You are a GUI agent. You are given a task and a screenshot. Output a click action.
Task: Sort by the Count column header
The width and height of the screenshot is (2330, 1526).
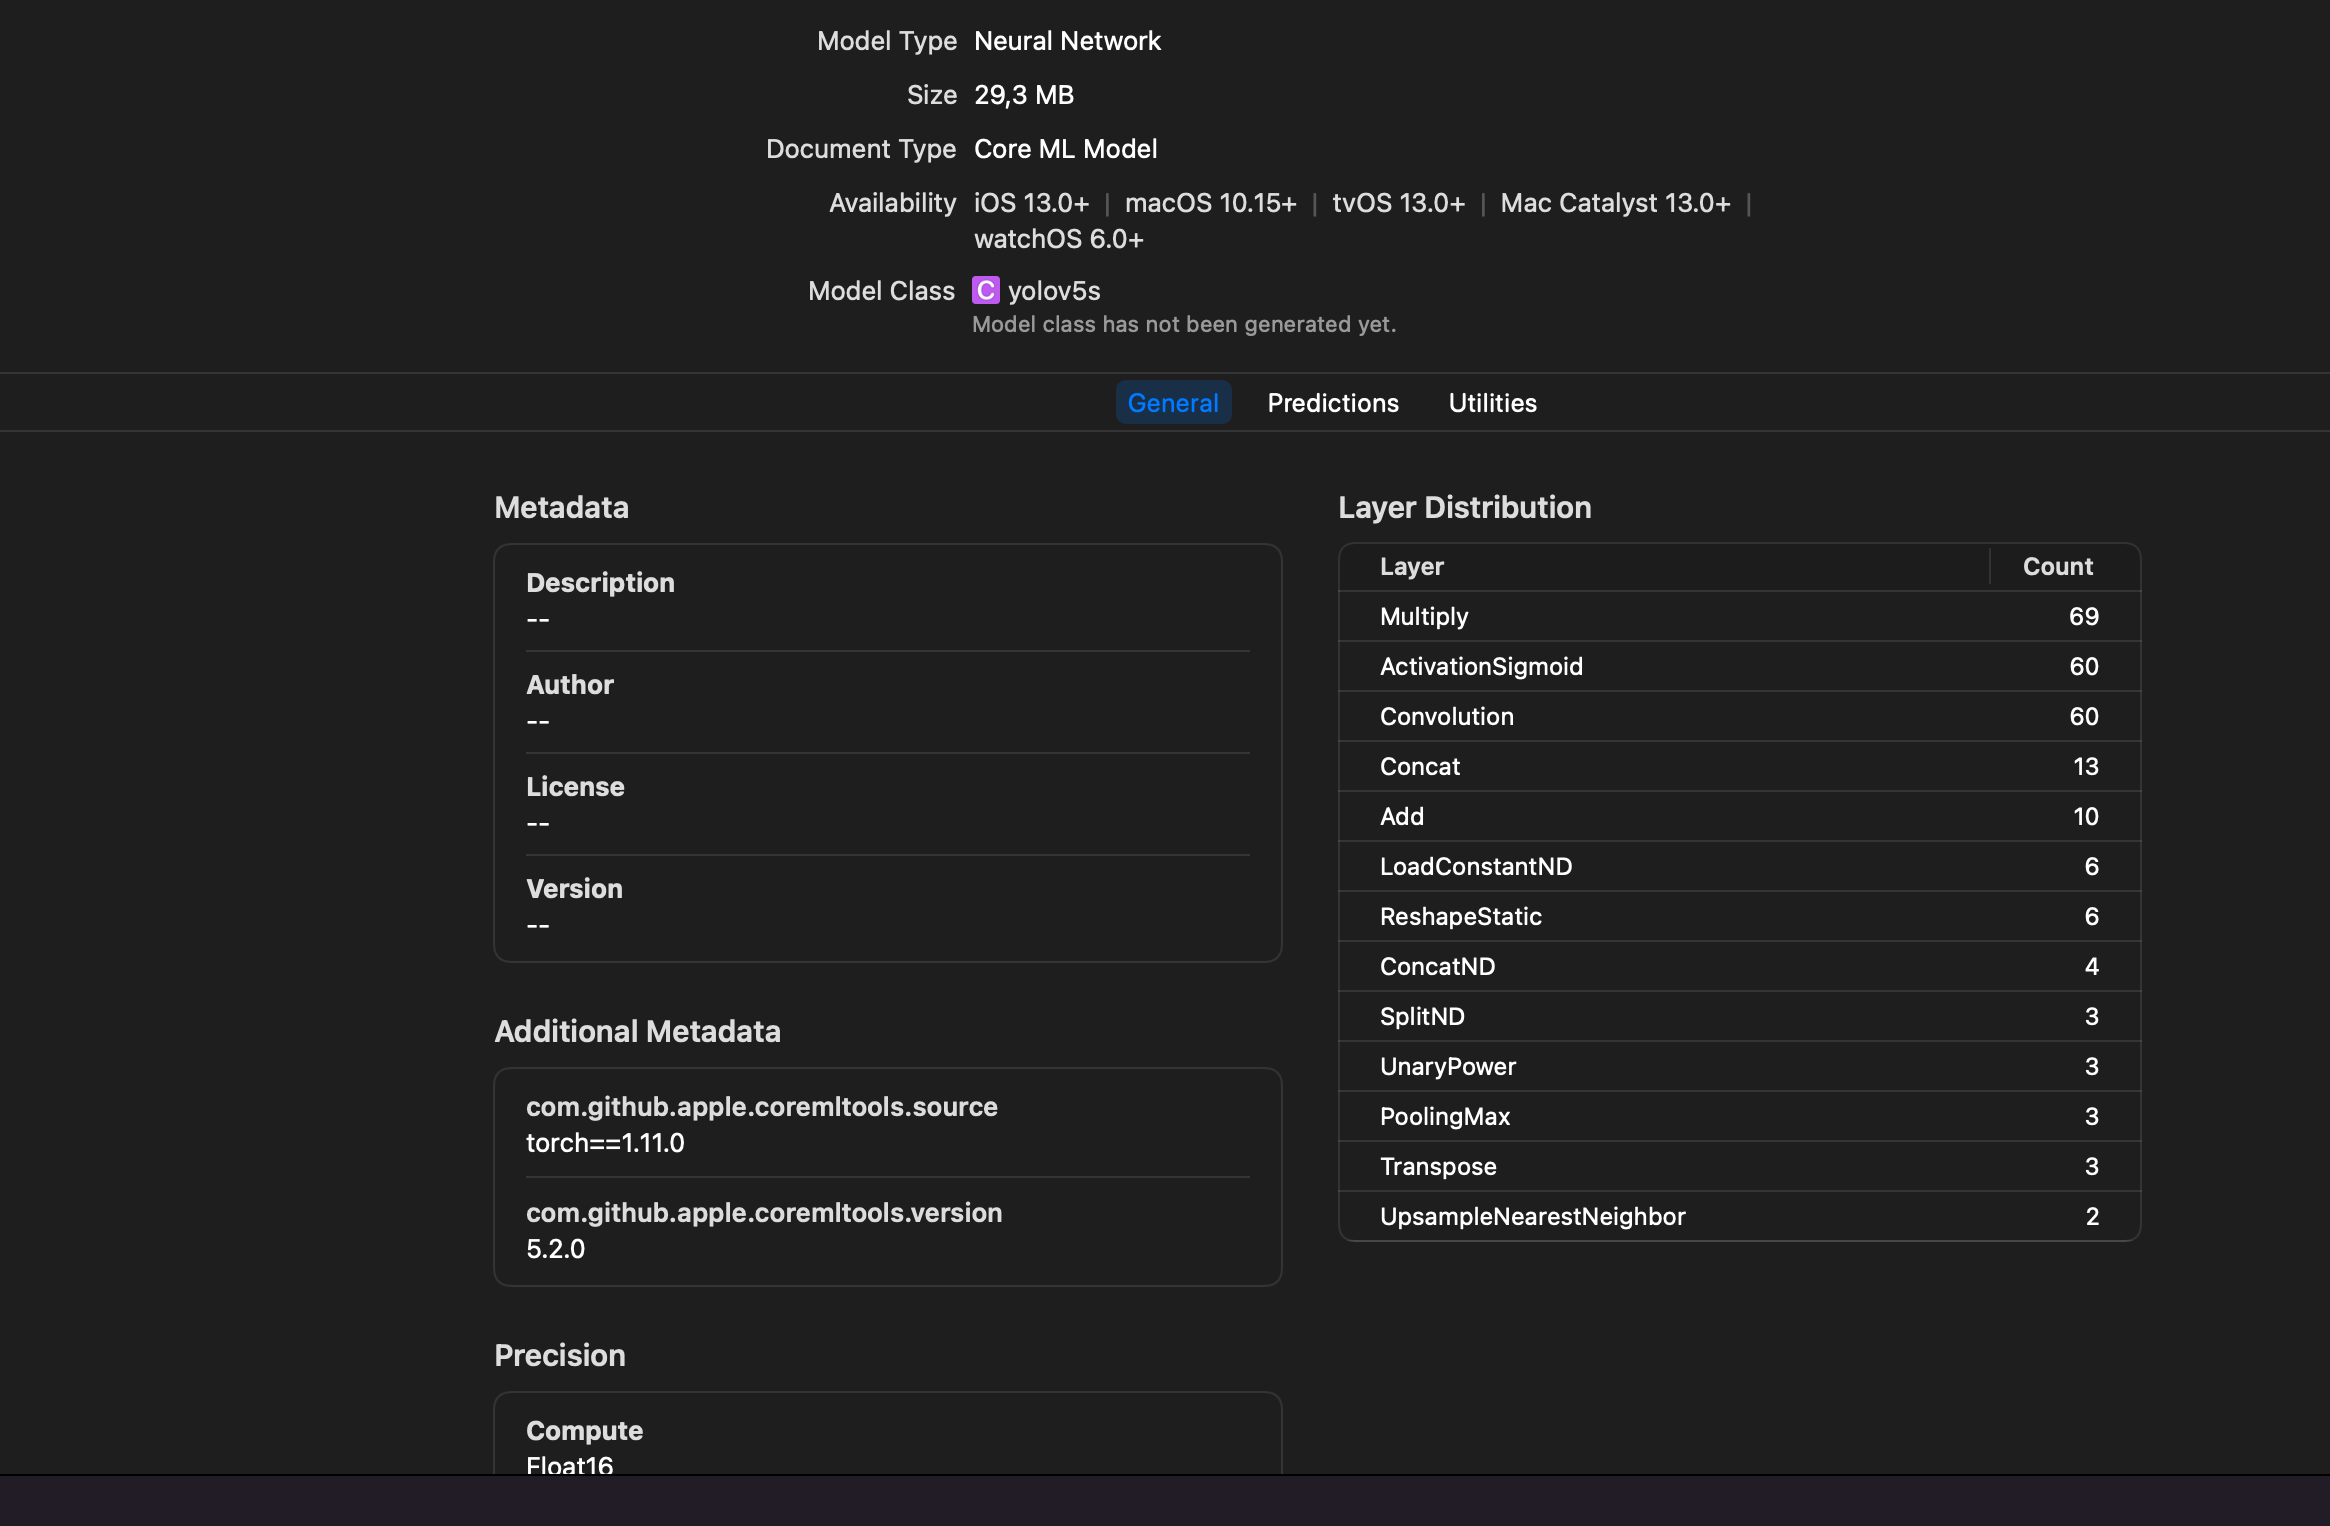pyautogui.click(x=2055, y=566)
